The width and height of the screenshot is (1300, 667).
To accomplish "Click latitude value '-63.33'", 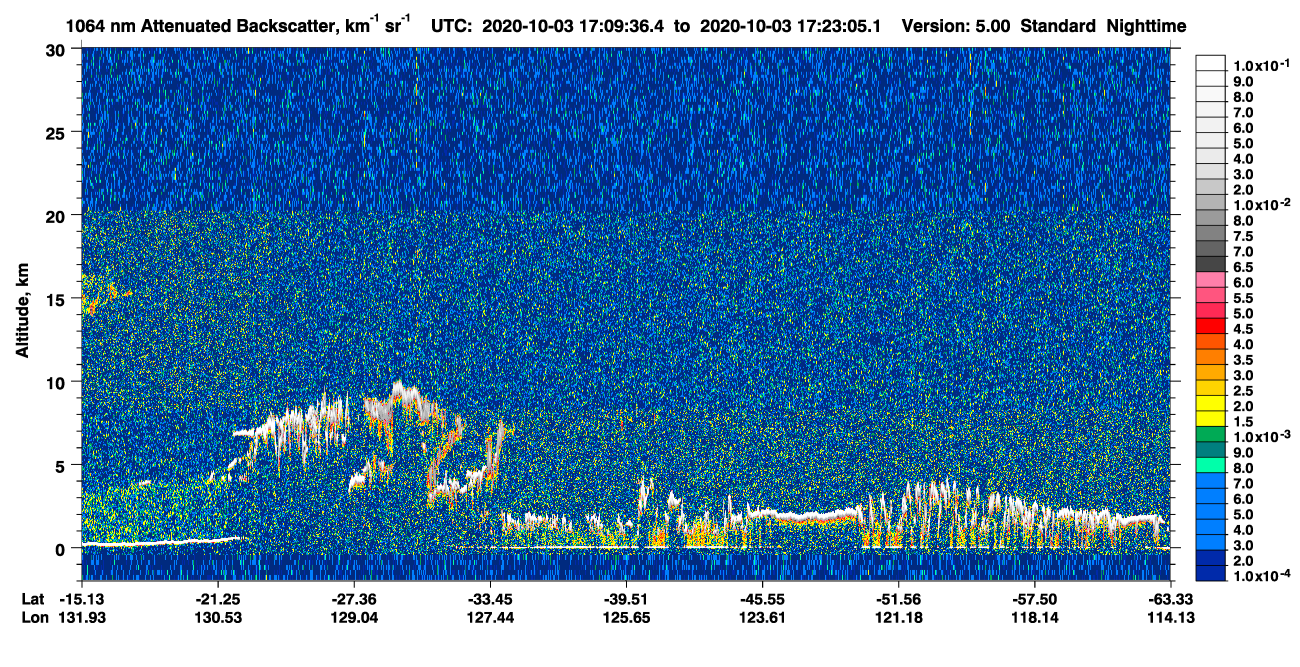I will pyautogui.click(x=1171, y=598).
